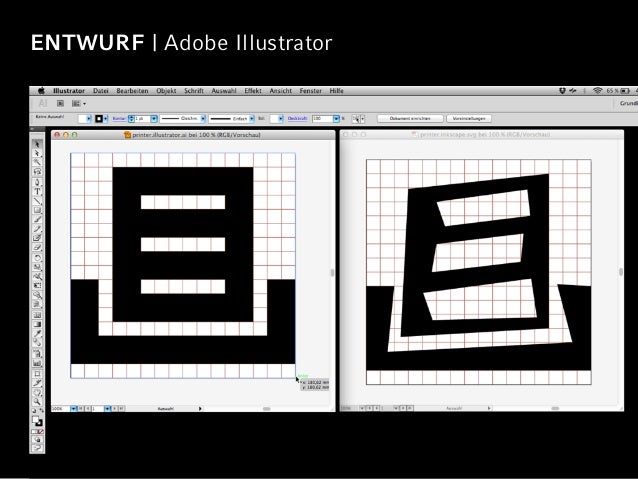Select the Scale tool
This screenshot has height=479, width=638.
(x=37, y=267)
